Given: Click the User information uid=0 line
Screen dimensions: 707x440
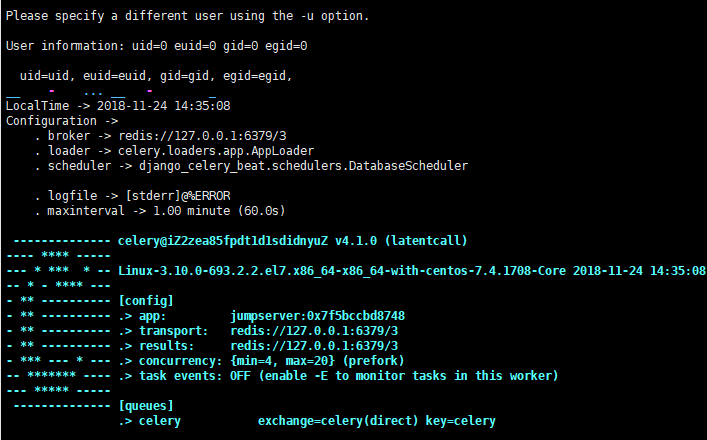Looking at the screenshot, I should coord(157,46).
